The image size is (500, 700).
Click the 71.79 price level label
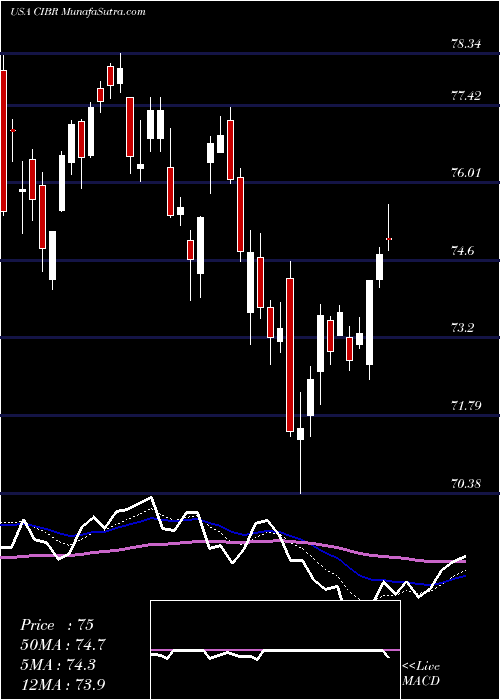(x=466, y=406)
